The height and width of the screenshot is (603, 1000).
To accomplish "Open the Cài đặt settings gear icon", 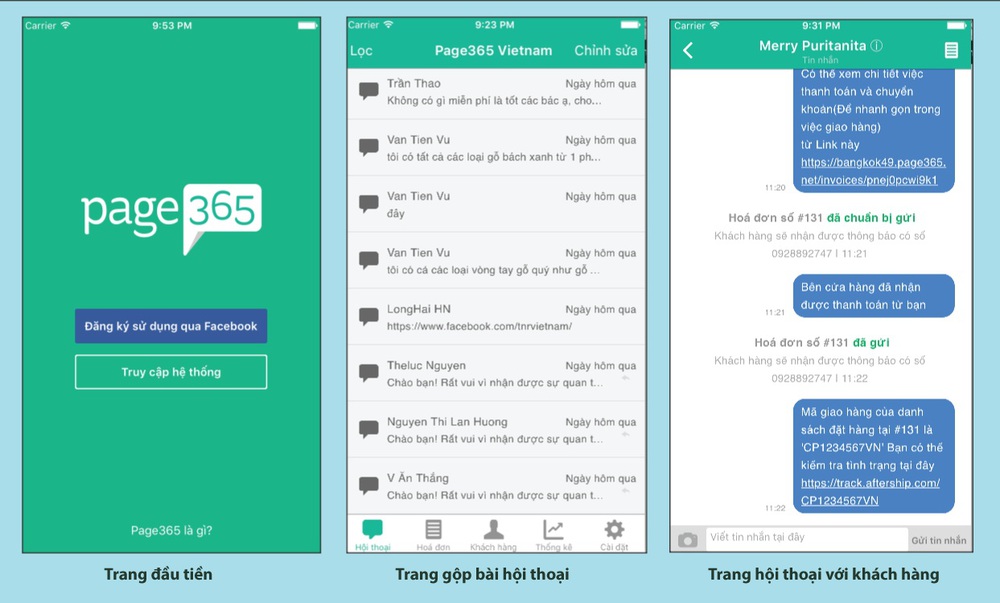I will [x=614, y=530].
